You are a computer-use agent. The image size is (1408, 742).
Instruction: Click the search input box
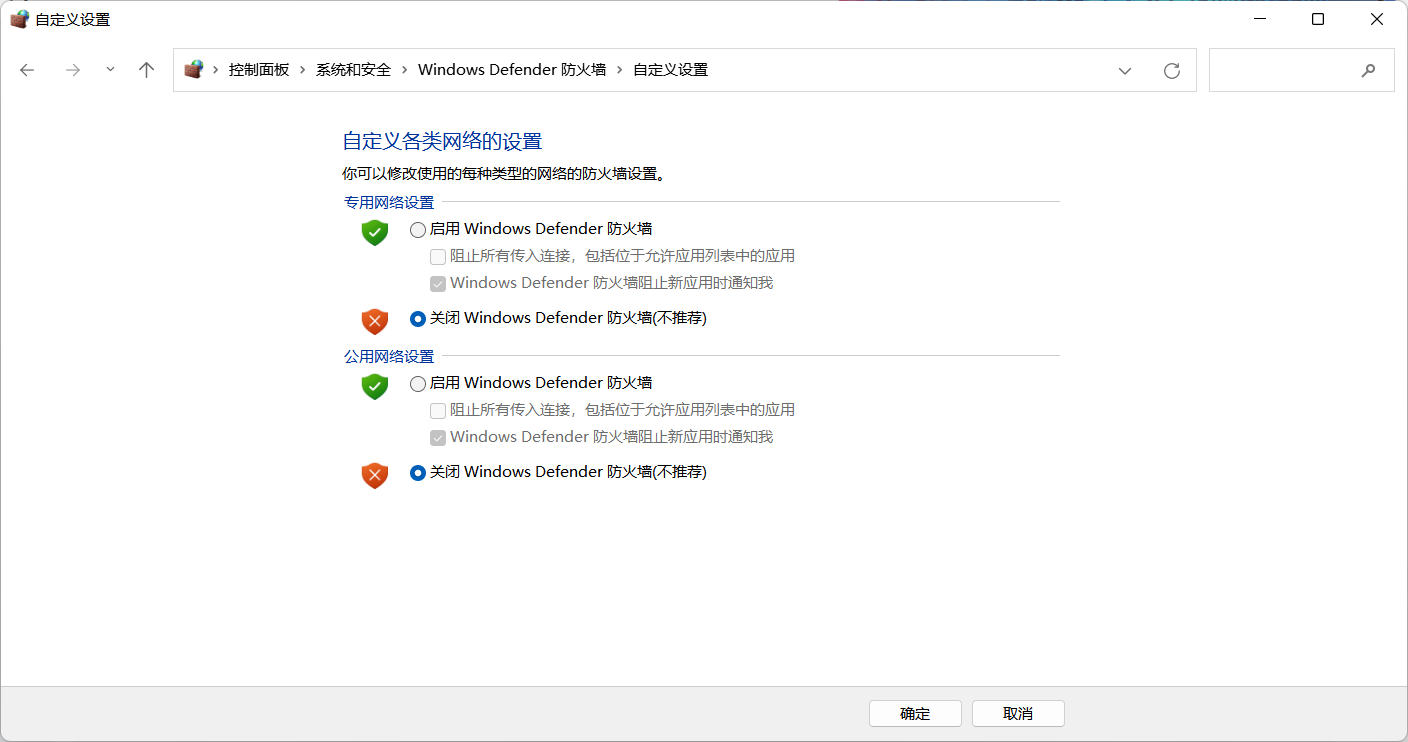pos(1301,70)
